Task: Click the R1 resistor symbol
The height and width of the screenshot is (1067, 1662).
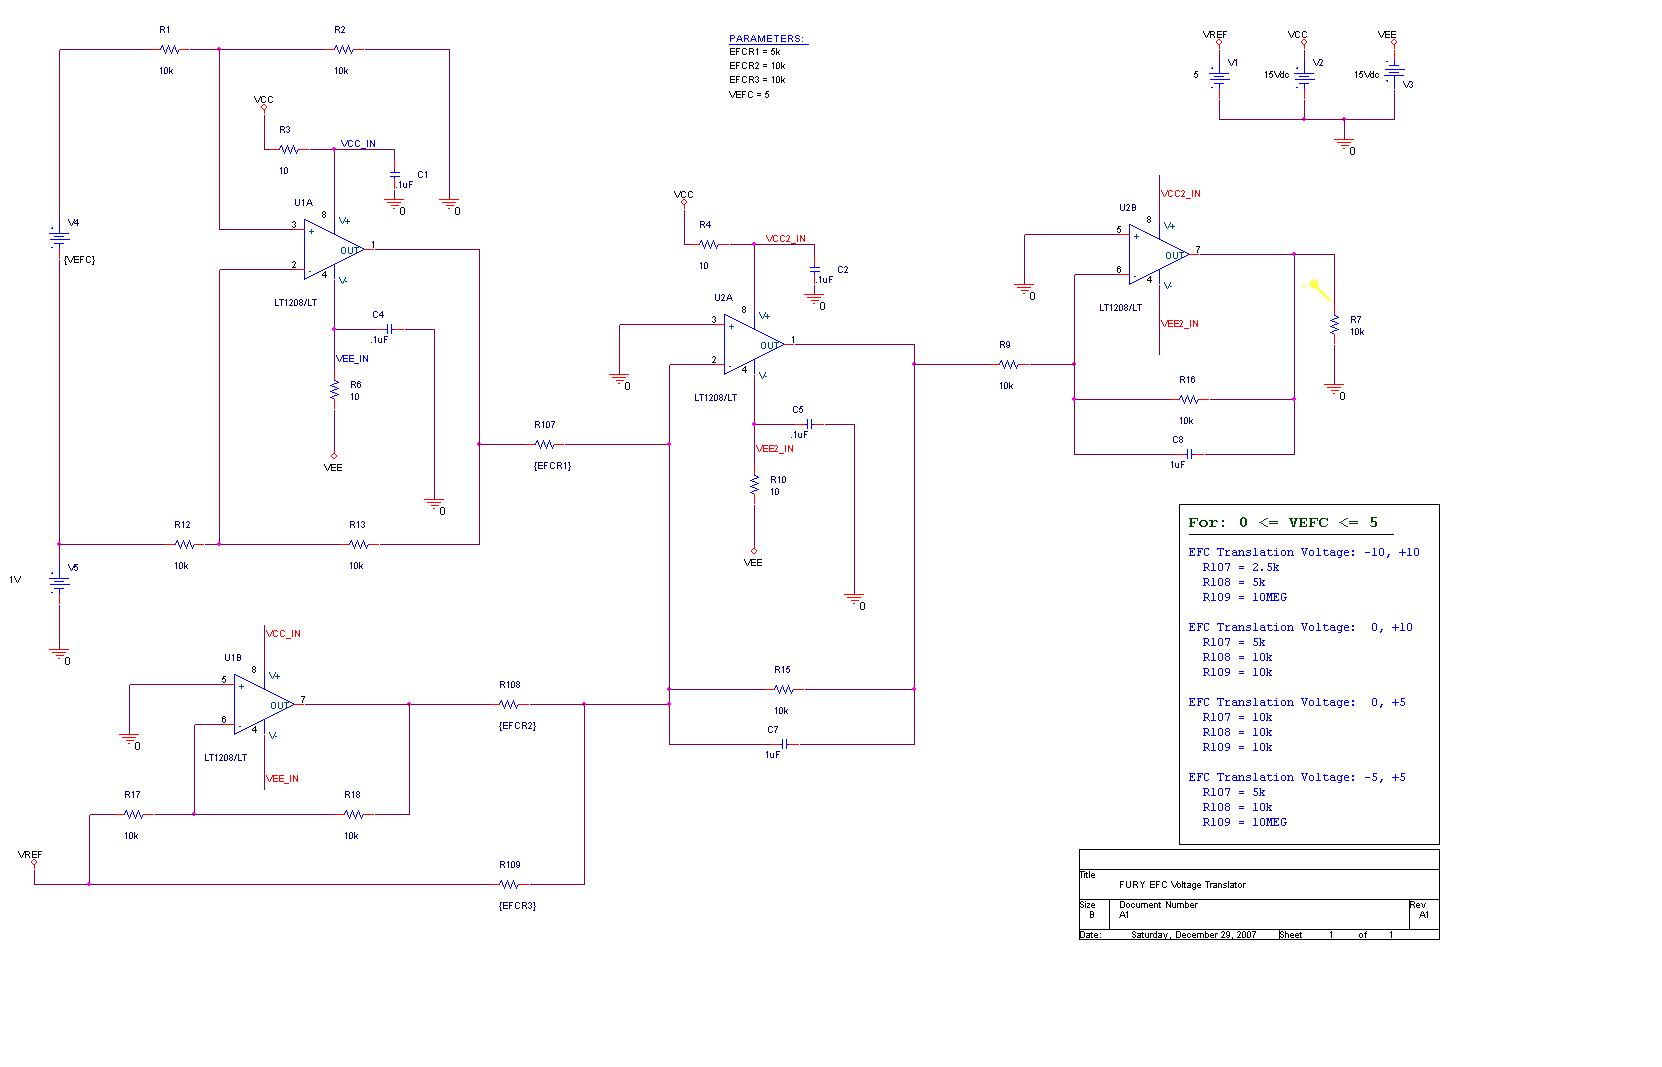Action: [x=169, y=49]
